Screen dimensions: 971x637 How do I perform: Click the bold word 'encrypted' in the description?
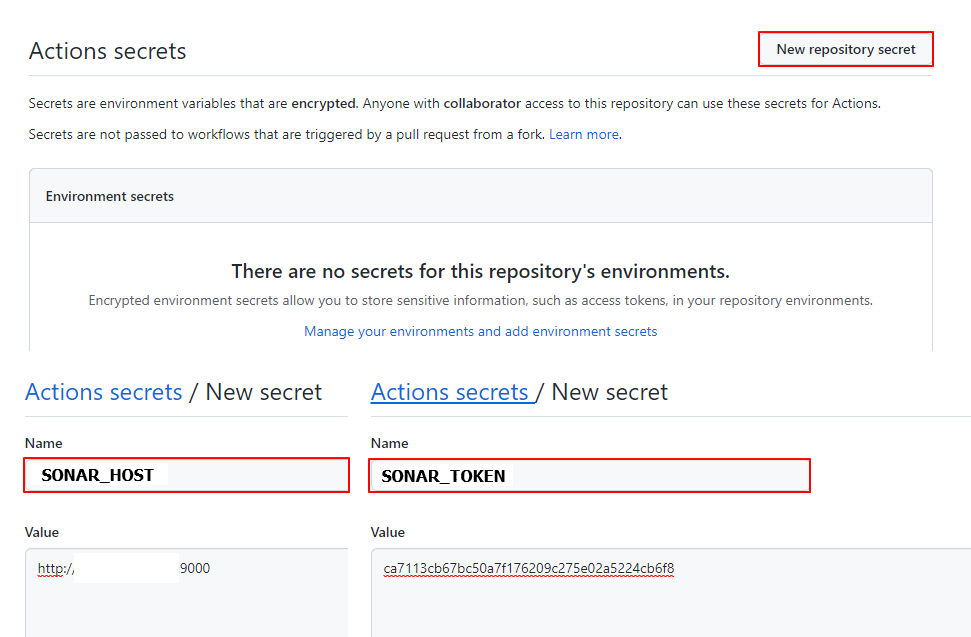[x=323, y=103]
